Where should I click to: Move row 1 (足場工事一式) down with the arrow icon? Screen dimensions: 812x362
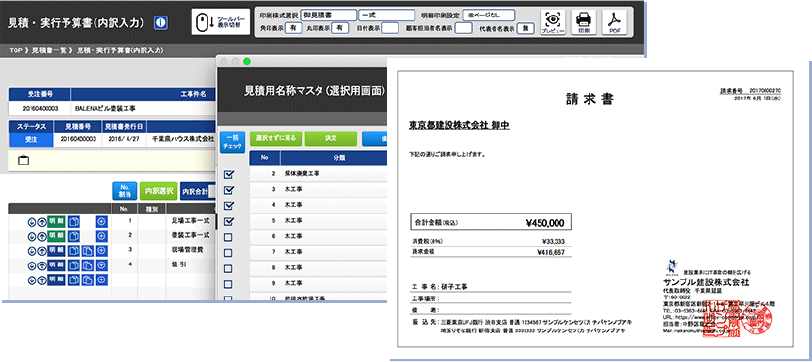point(32,221)
